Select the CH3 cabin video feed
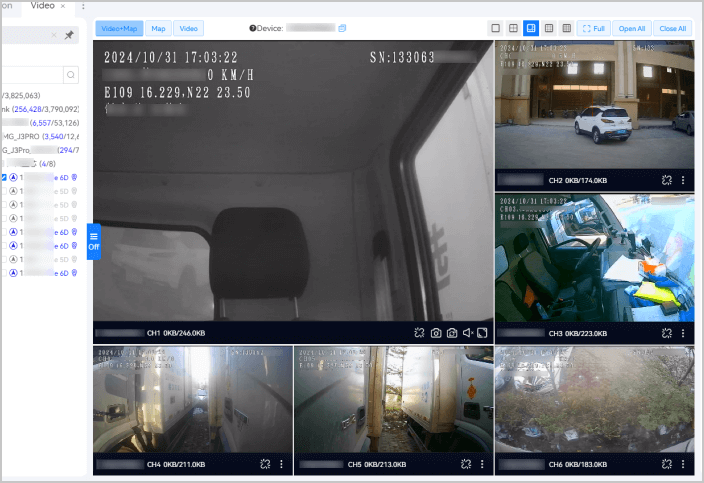 pyautogui.click(x=594, y=258)
